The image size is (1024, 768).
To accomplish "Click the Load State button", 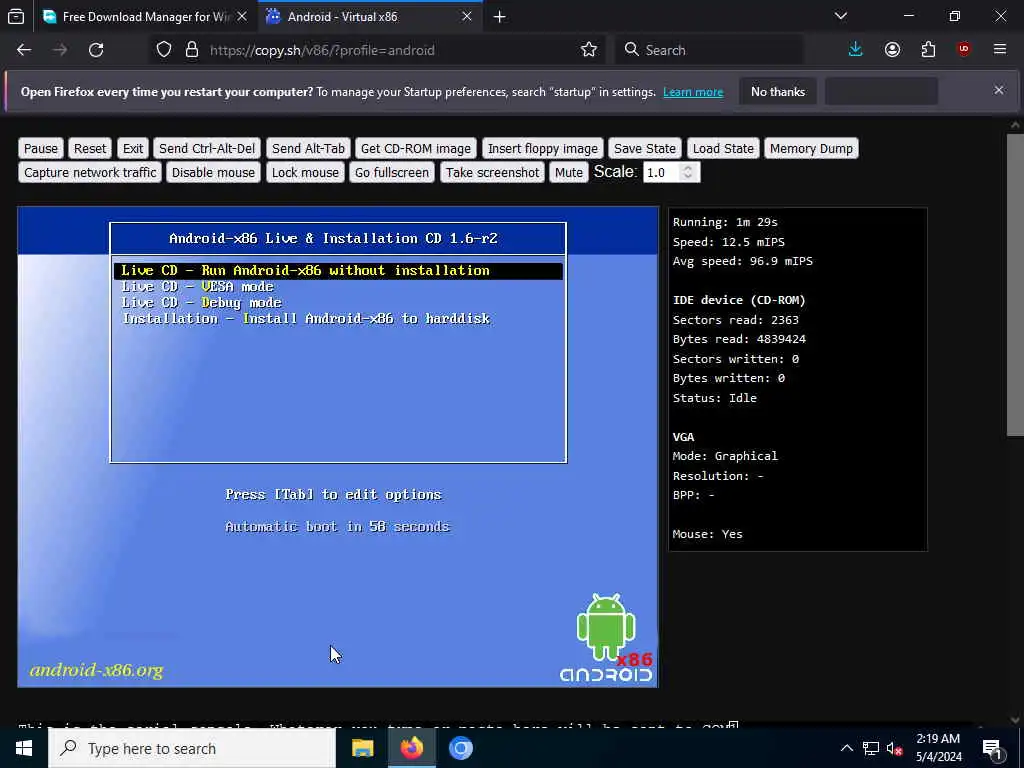I will [723, 148].
